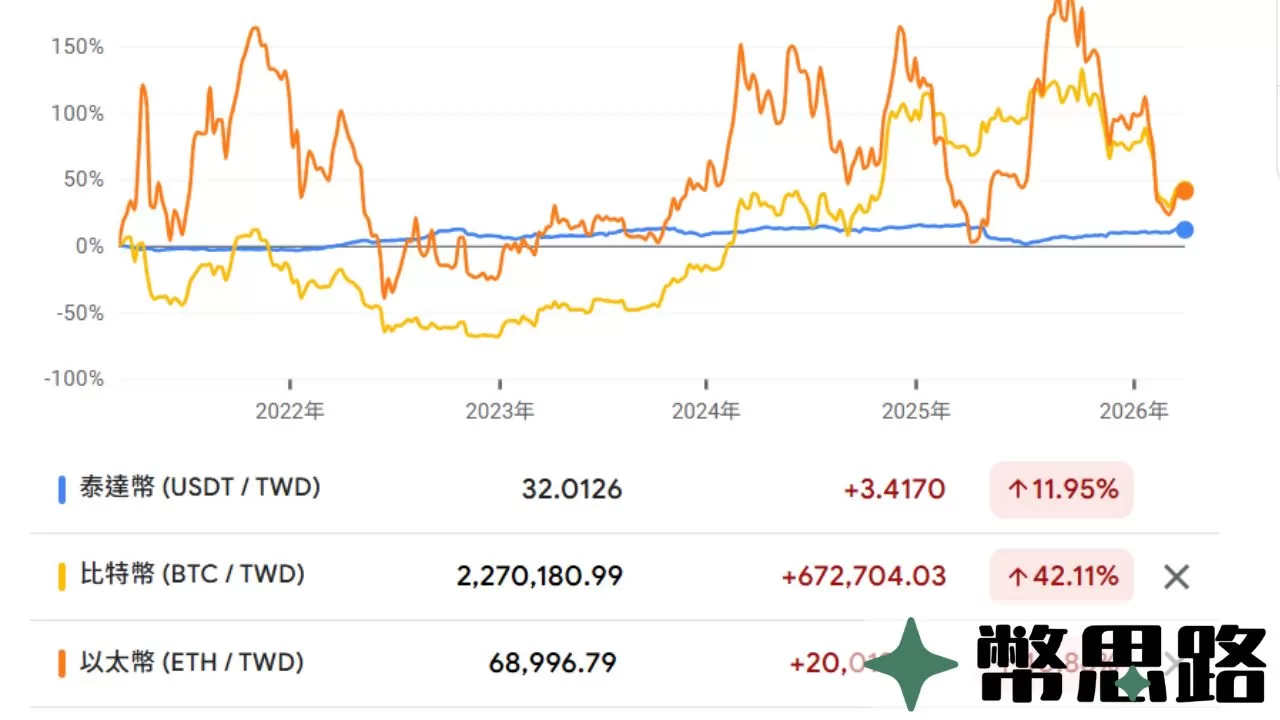Open the 泰達幣 (USDT / TWD) row
This screenshot has height=720, width=1280.
click(x=200, y=488)
